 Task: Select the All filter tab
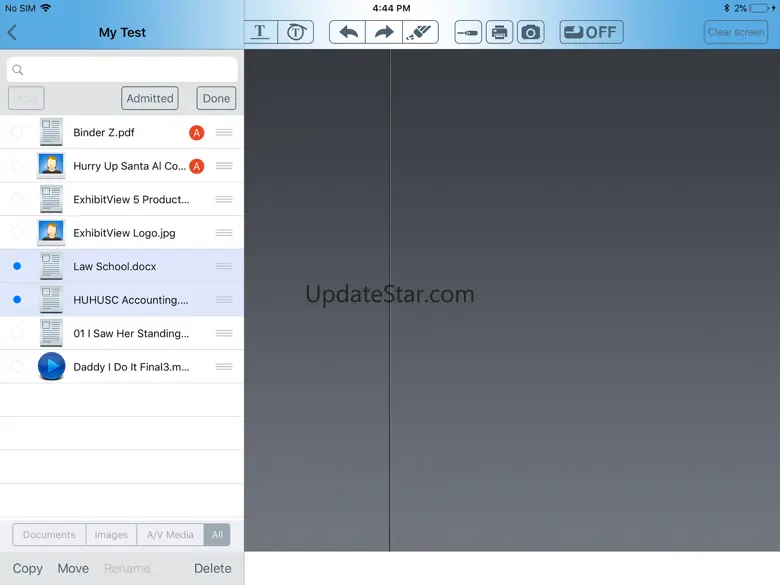[x=217, y=535]
